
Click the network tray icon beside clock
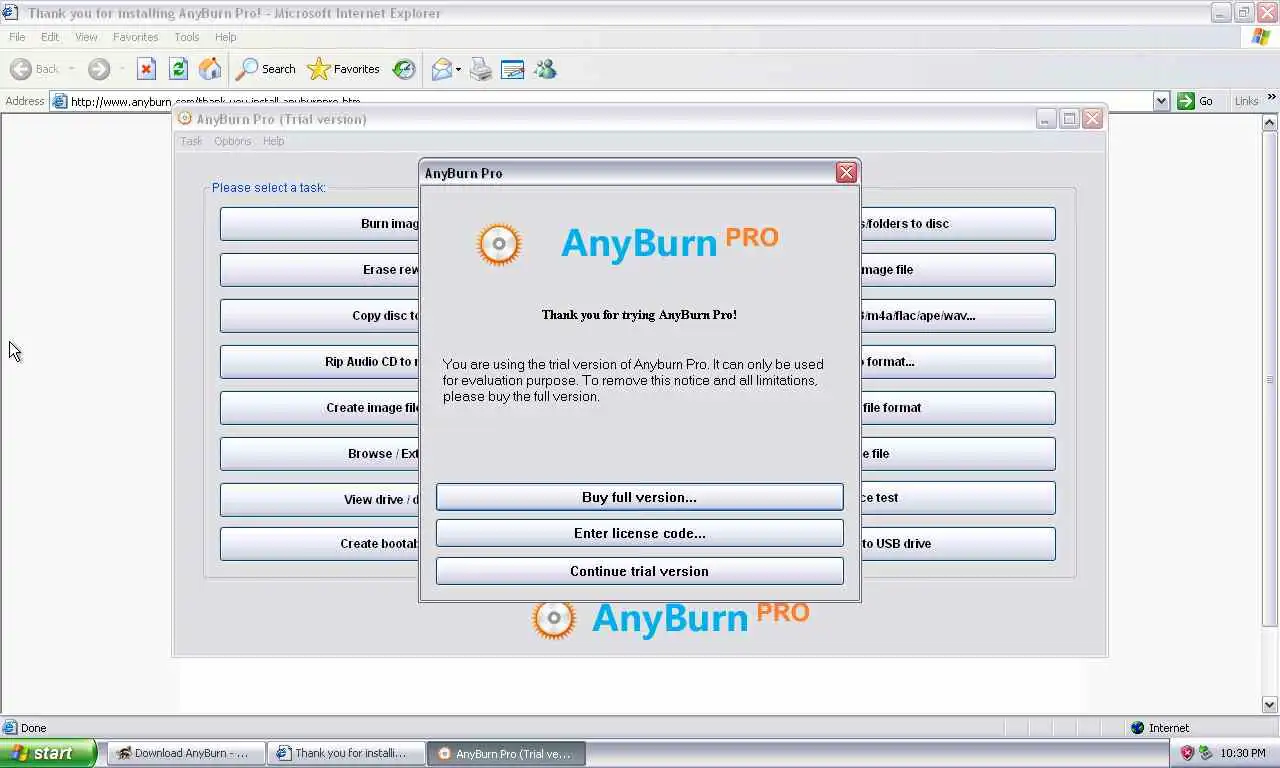(1205, 753)
